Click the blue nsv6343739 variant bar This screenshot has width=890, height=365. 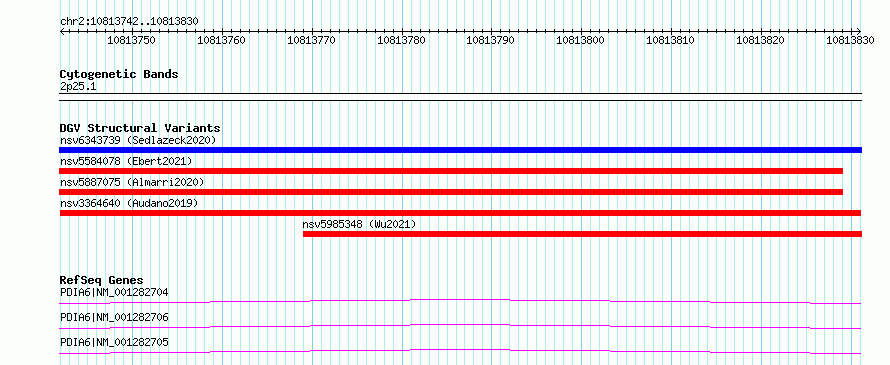click(460, 150)
